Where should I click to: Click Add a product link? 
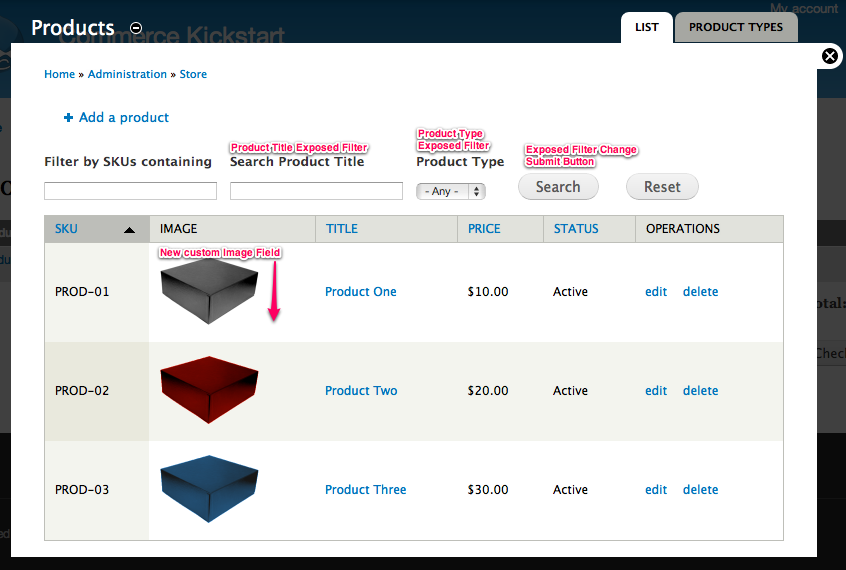[124, 117]
